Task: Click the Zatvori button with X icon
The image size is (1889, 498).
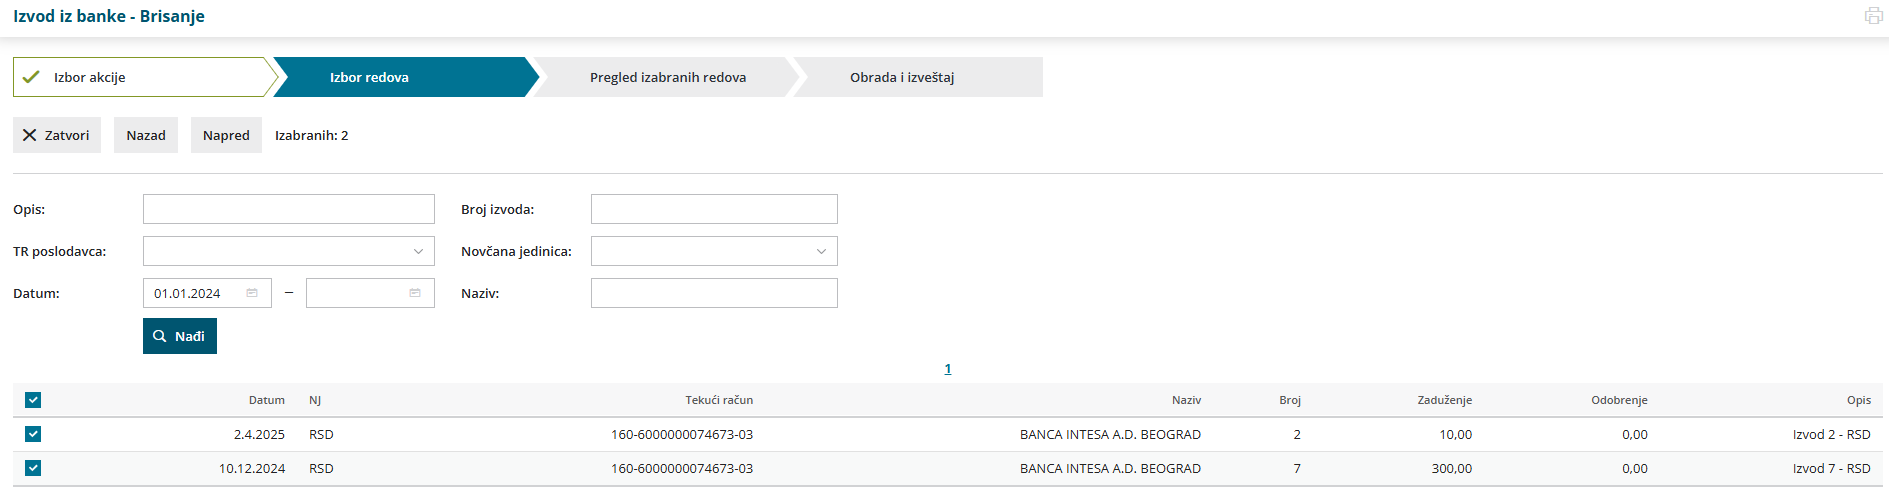Action: point(57,135)
